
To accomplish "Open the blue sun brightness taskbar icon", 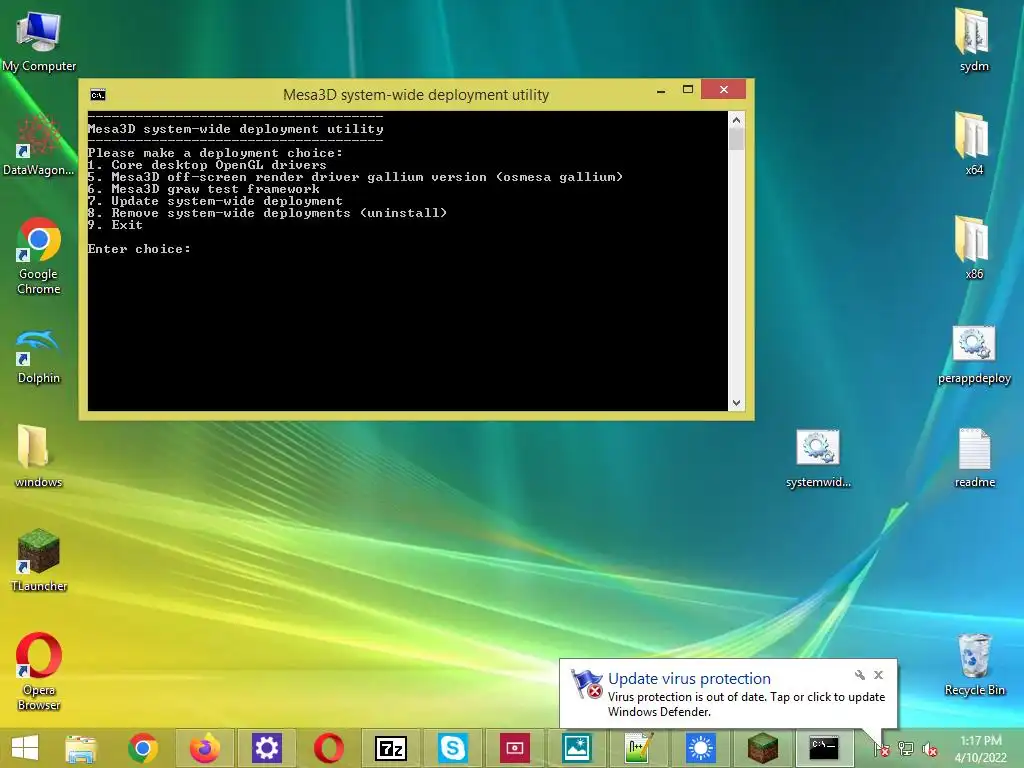I will 701,748.
